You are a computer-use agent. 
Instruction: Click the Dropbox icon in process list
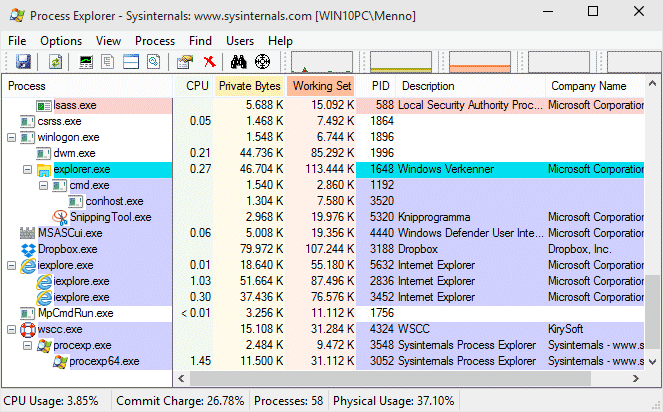(28, 249)
